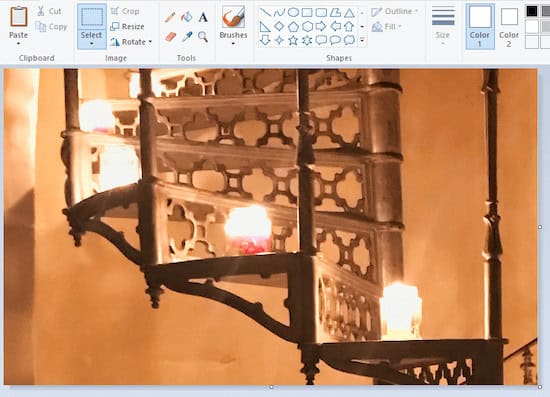Select the Pencil tool

(x=170, y=17)
